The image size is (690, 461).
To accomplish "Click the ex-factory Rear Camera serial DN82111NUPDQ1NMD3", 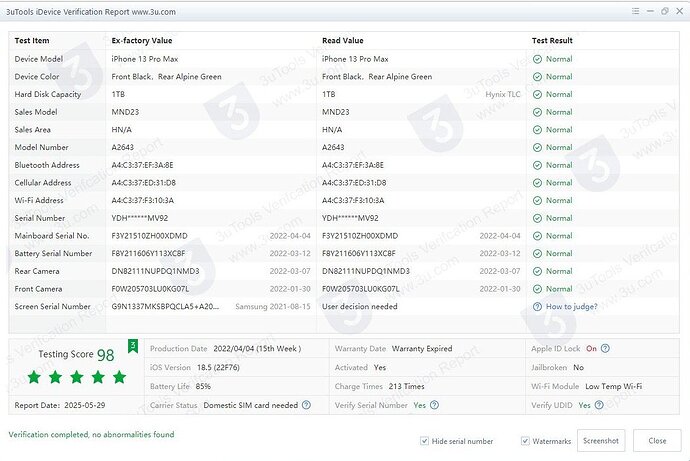I will pyautogui.click(x=155, y=271).
